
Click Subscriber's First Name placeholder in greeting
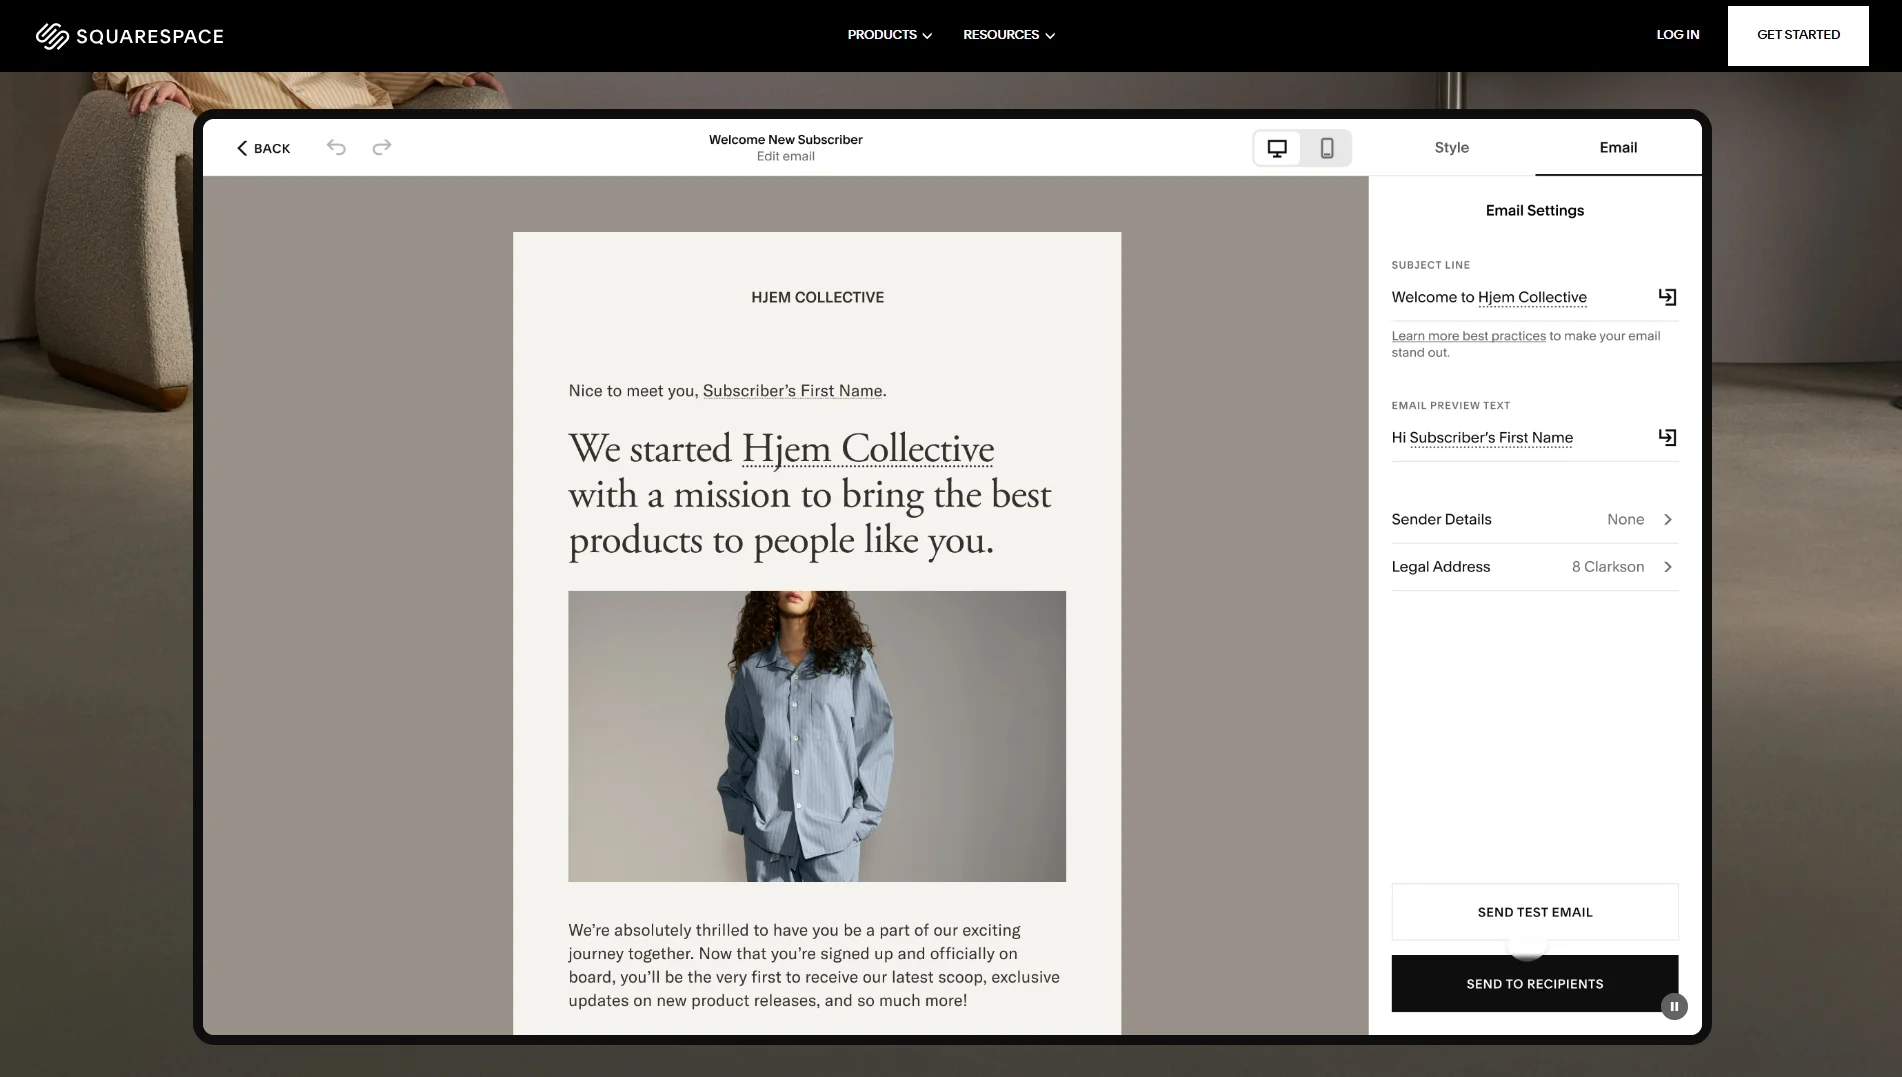(x=792, y=391)
